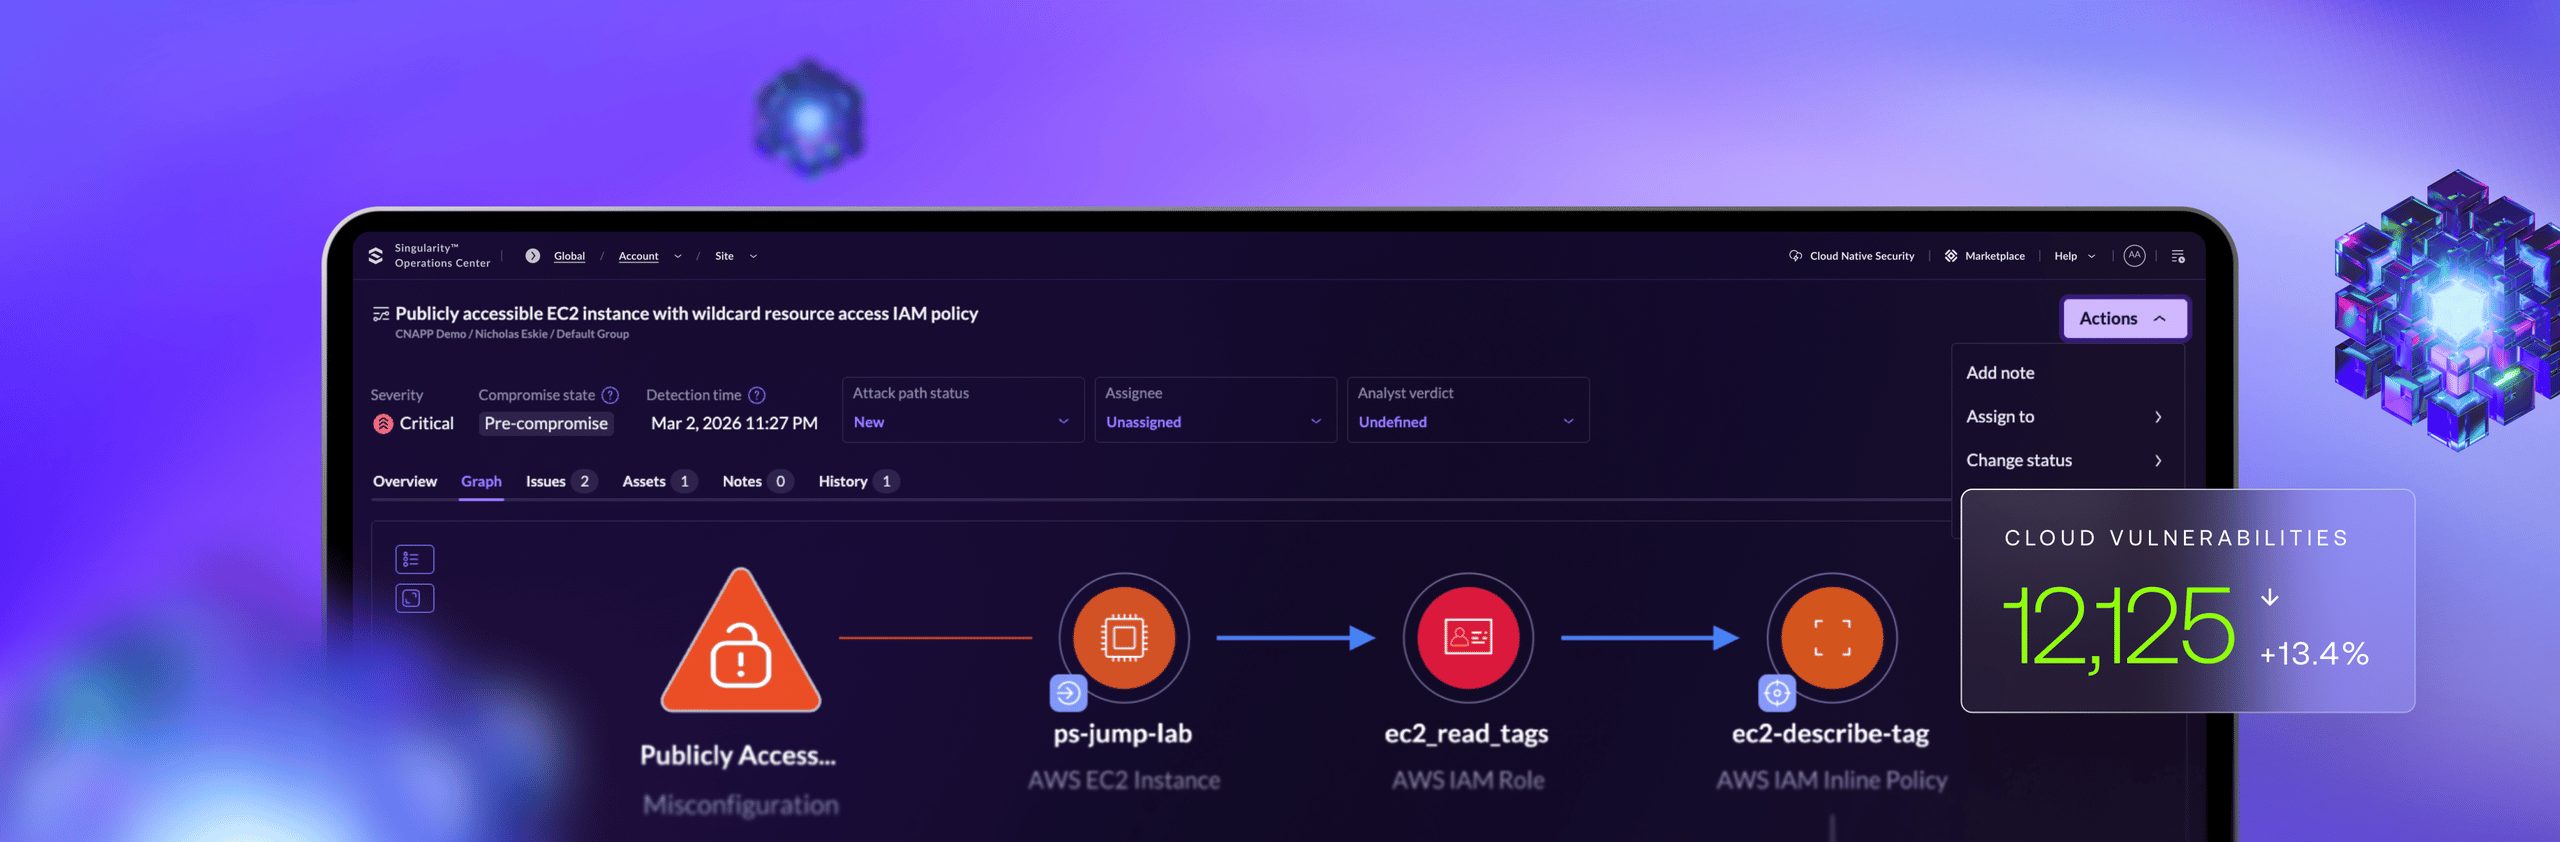Click detection time Mar 2, 2026 11:27 PM
The image size is (2560, 842).
click(734, 423)
